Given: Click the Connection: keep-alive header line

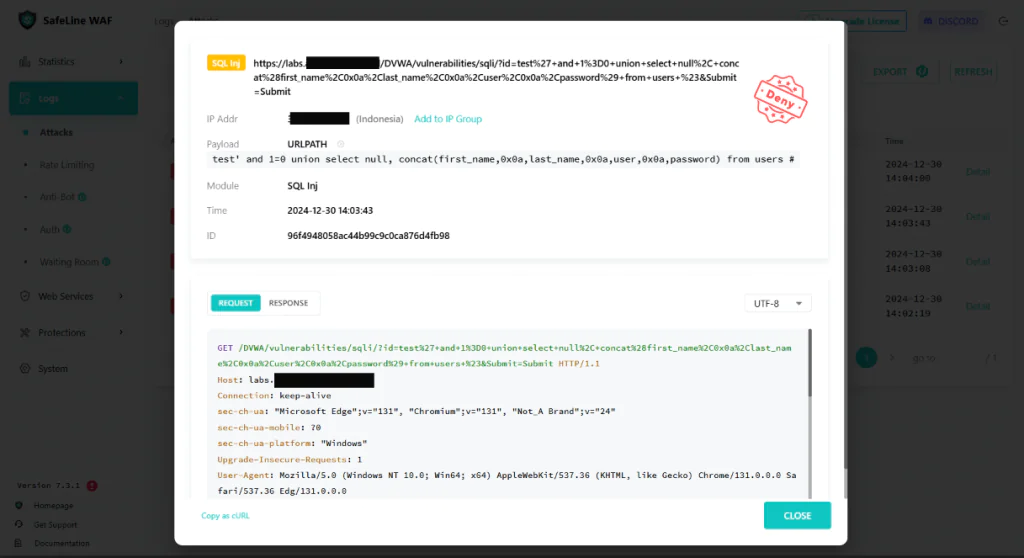Looking at the screenshot, I should click(x=274, y=395).
